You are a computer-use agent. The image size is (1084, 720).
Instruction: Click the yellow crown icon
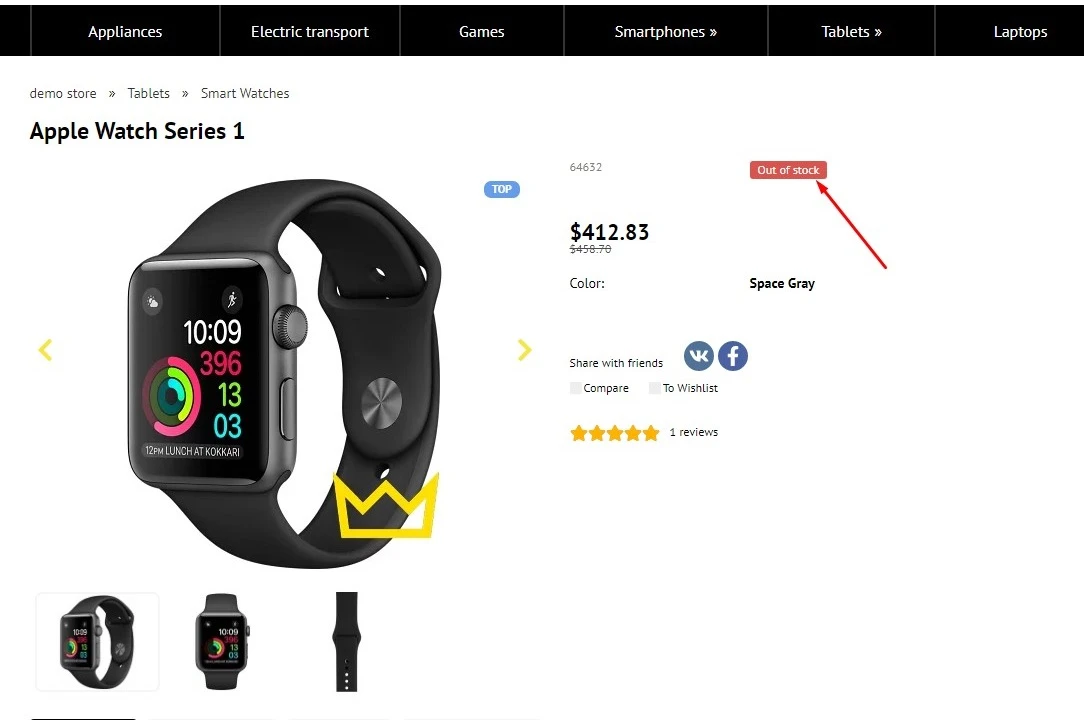click(x=386, y=506)
